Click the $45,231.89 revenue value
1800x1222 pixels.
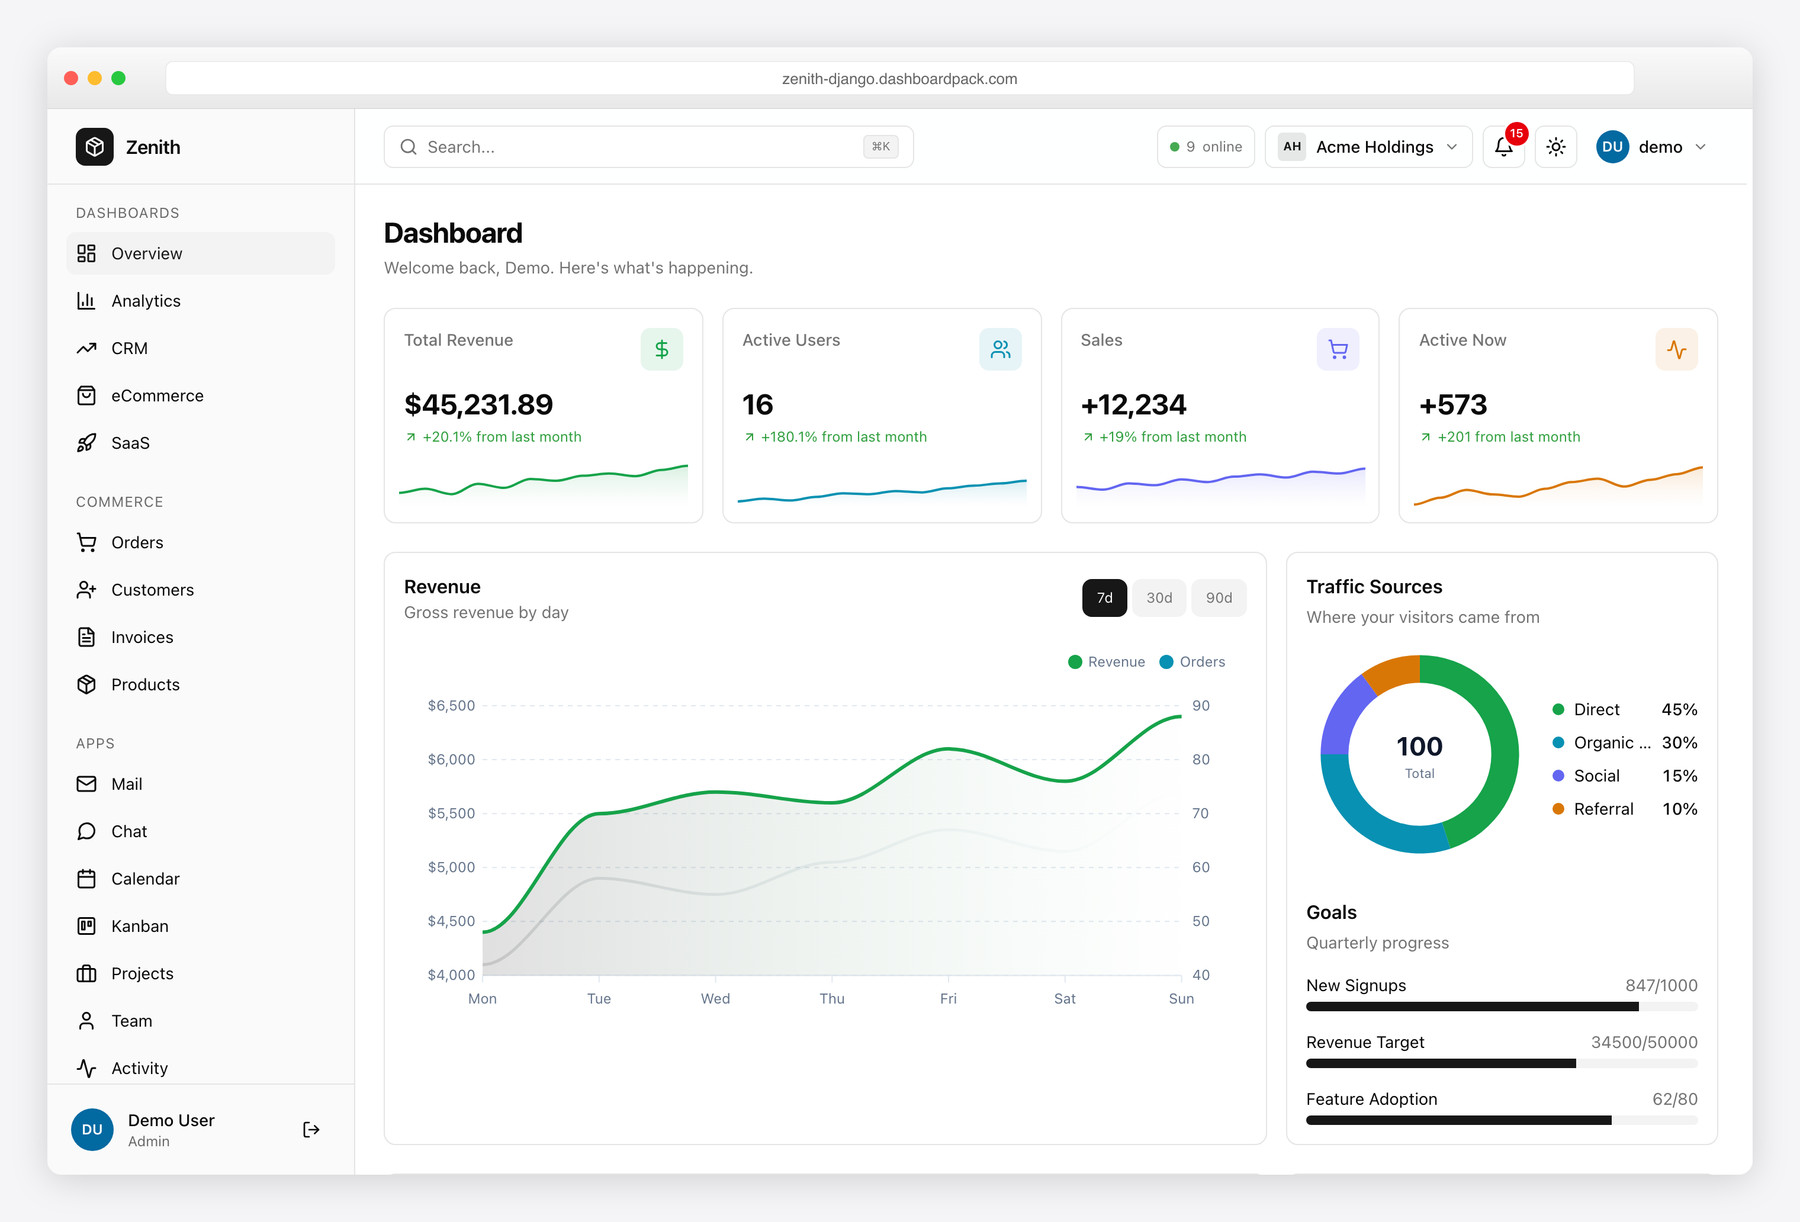pyautogui.click(x=479, y=405)
